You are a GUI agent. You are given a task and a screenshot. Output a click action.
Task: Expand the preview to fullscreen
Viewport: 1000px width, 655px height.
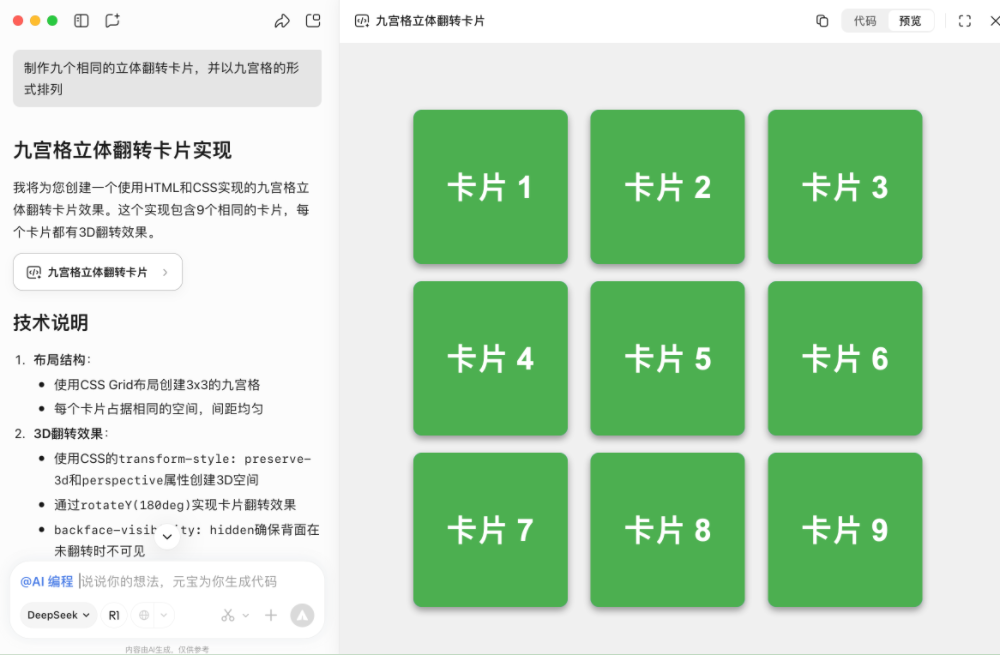coord(963,20)
